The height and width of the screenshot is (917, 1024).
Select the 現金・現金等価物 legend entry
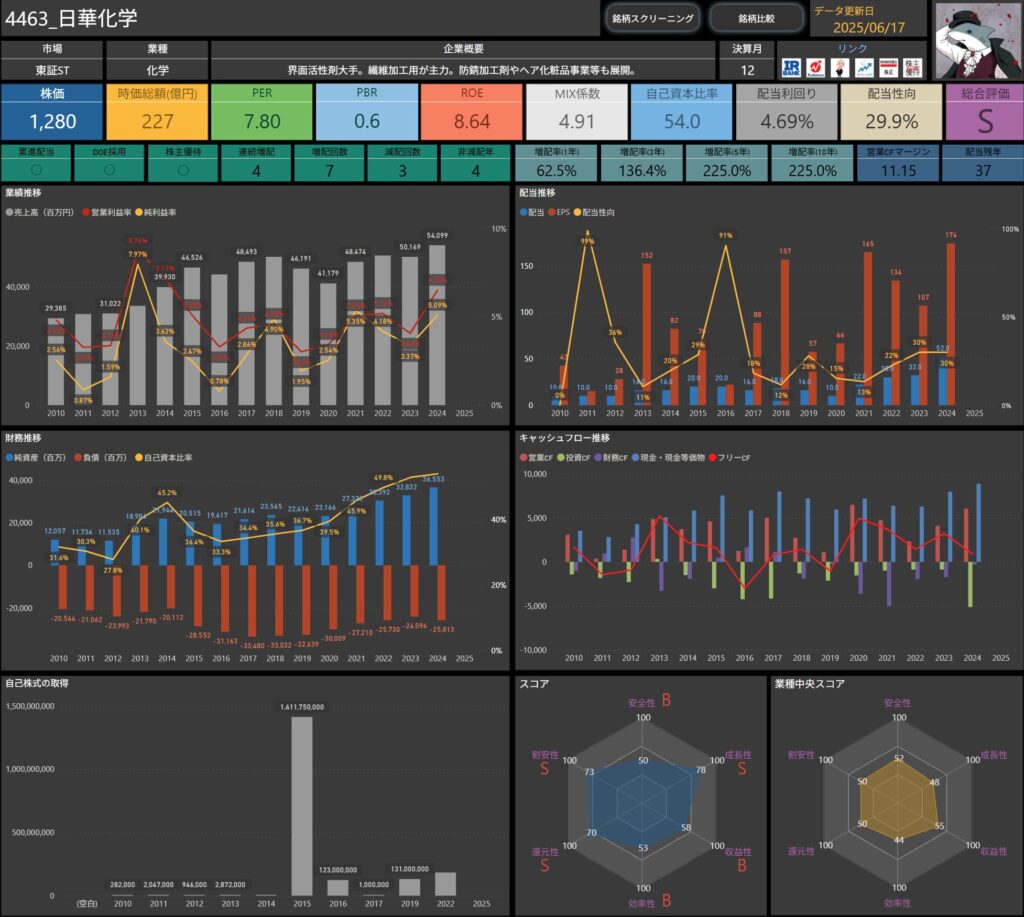[668, 457]
